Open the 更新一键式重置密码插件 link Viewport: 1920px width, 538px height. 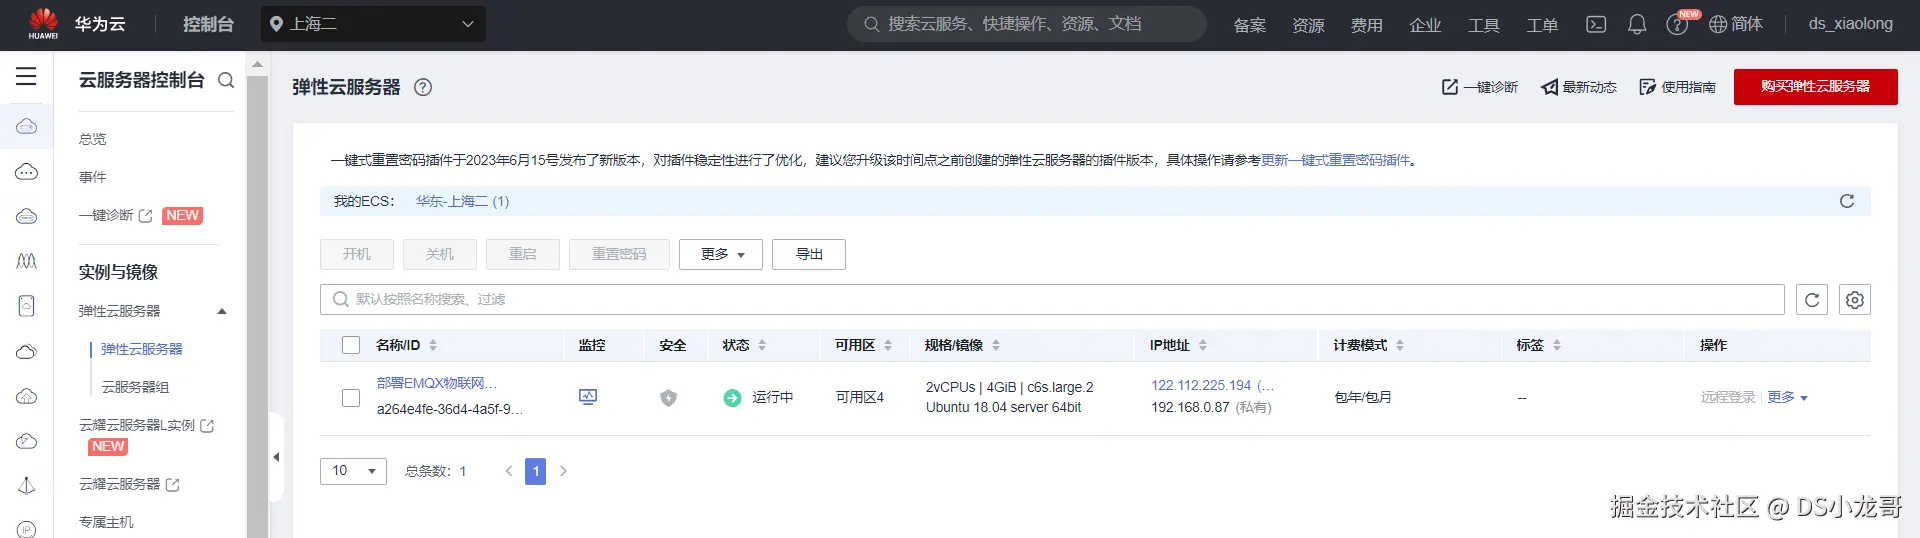click(1335, 160)
